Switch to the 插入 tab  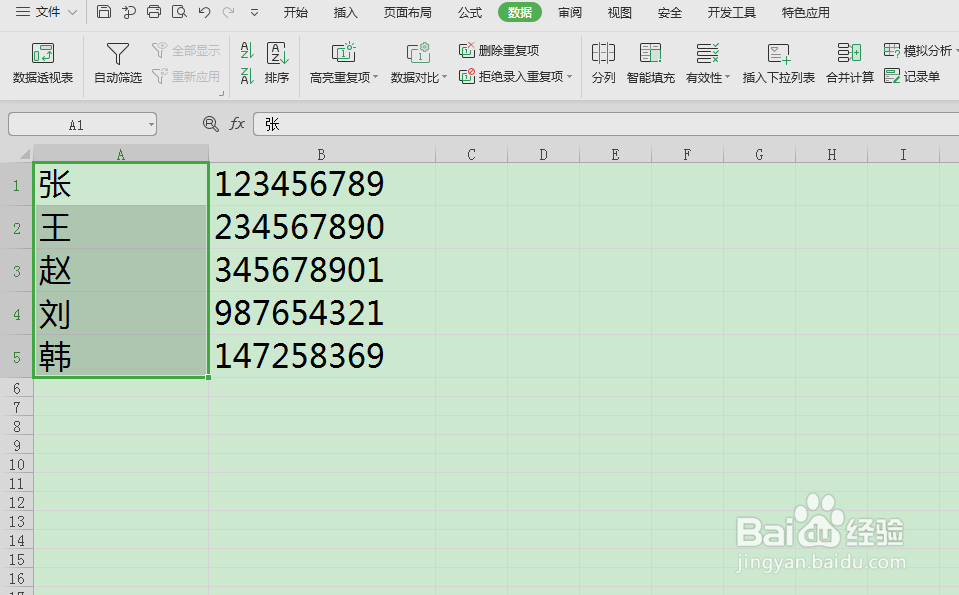coord(346,12)
